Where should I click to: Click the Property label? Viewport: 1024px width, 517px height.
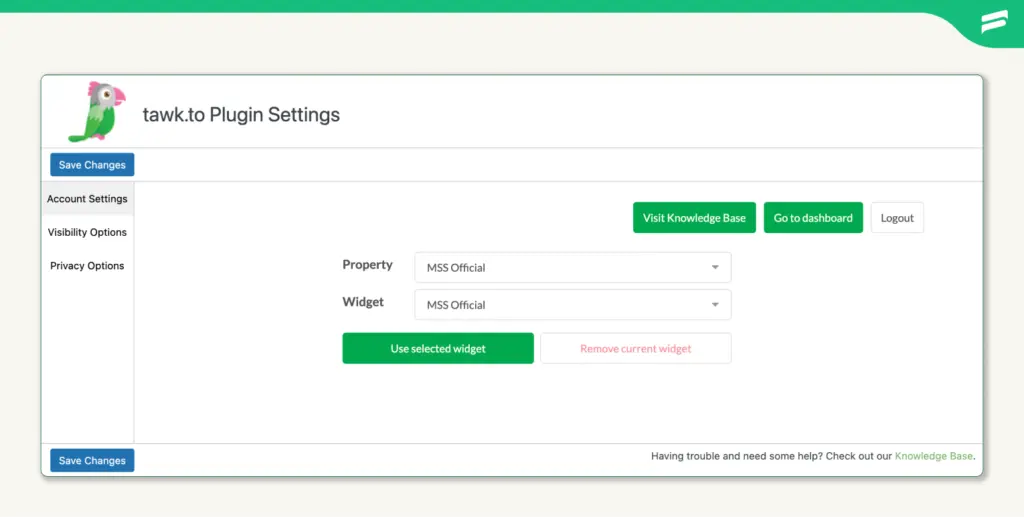pos(368,264)
